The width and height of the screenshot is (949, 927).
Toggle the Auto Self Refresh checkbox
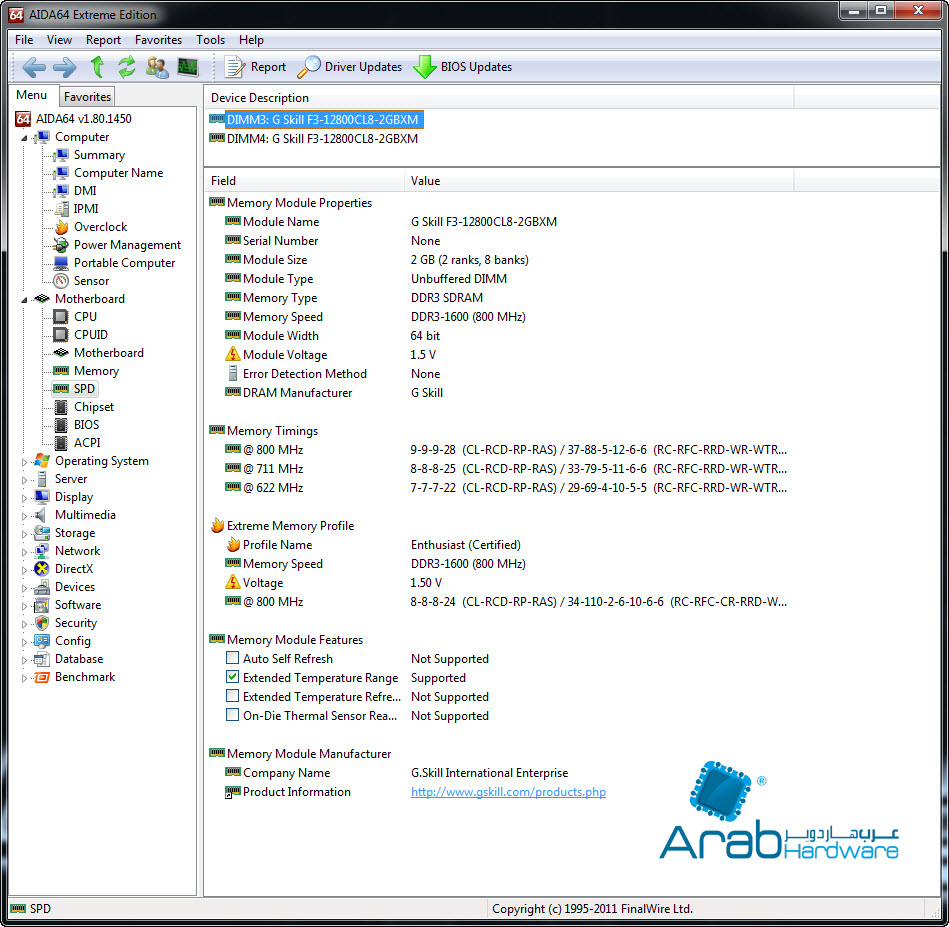pyautogui.click(x=232, y=658)
